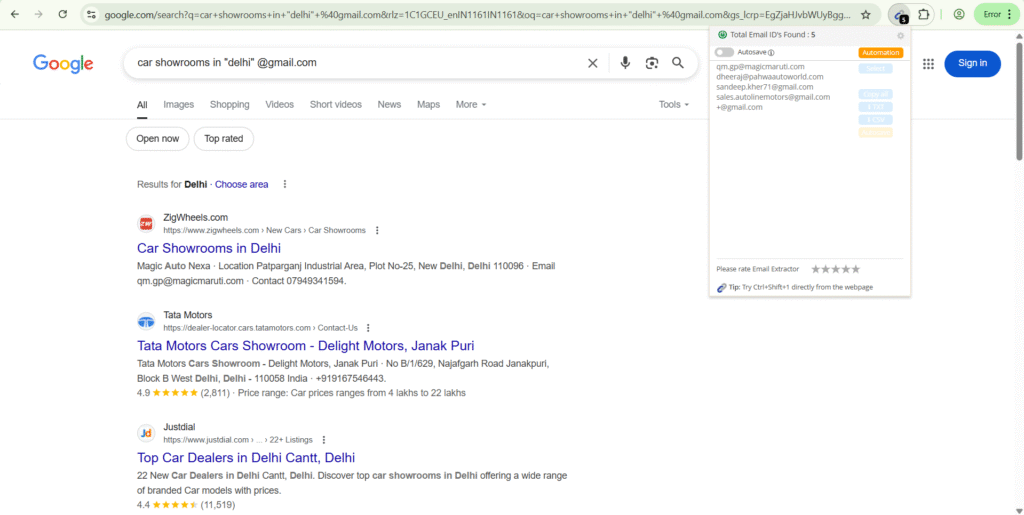1024x515 pixels.
Task: Export emails with the CSV button
Action: (x=875, y=120)
